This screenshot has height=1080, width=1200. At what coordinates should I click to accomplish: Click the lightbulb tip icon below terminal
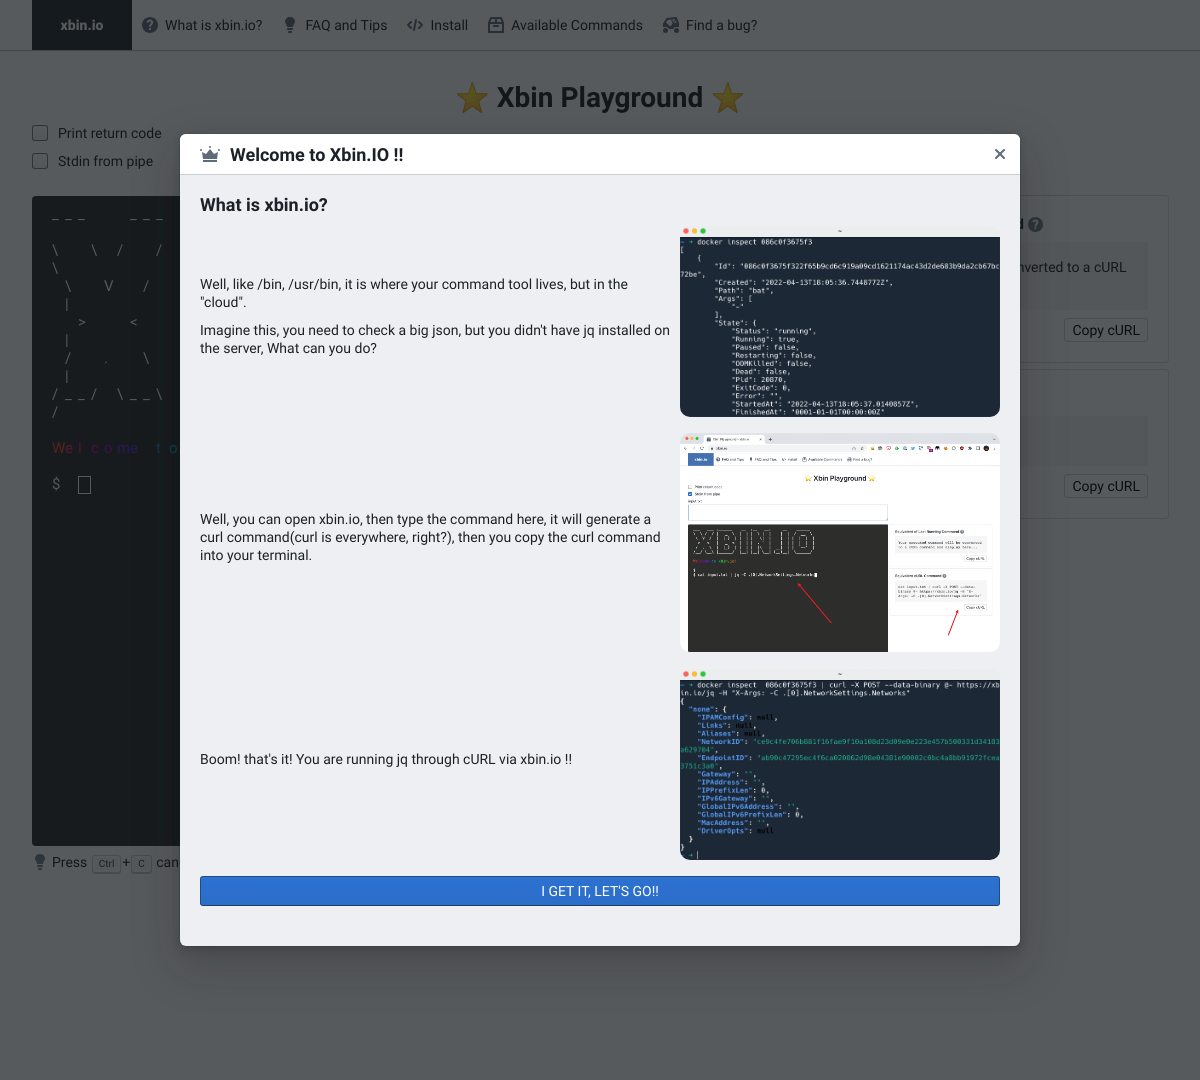[40, 862]
